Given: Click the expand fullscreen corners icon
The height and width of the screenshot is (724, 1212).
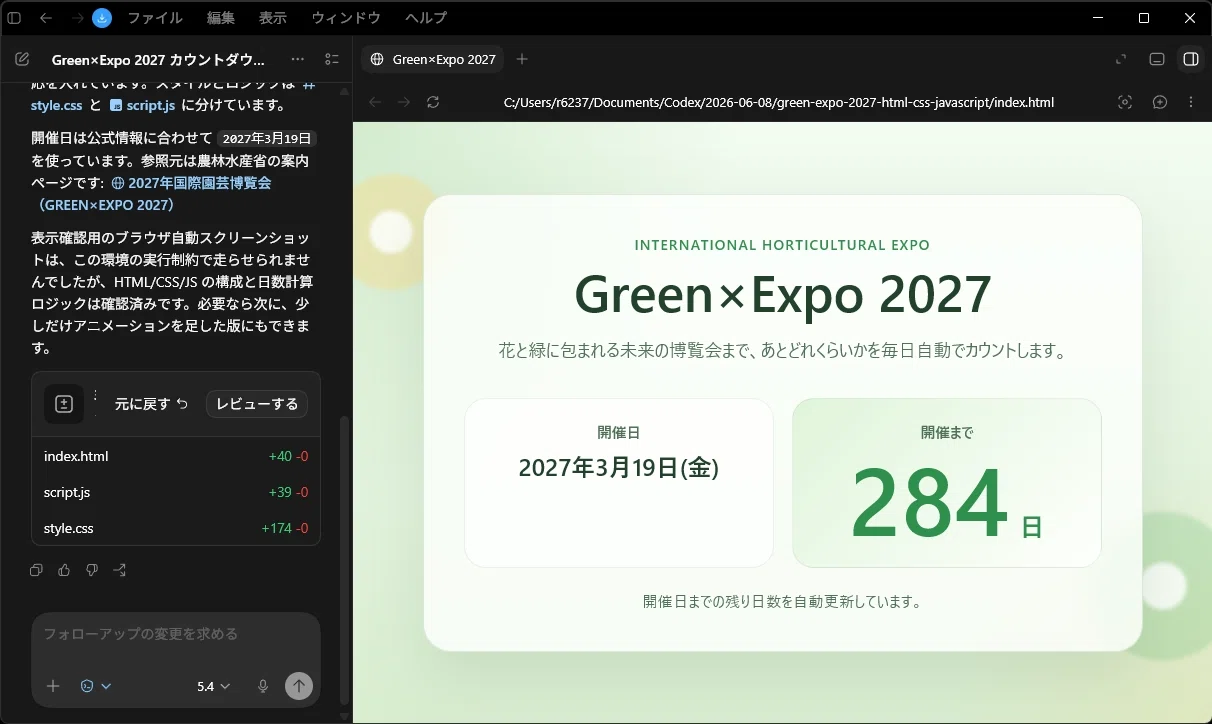Looking at the screenshot, I should pyautogui.click(x=1121, y=59).
